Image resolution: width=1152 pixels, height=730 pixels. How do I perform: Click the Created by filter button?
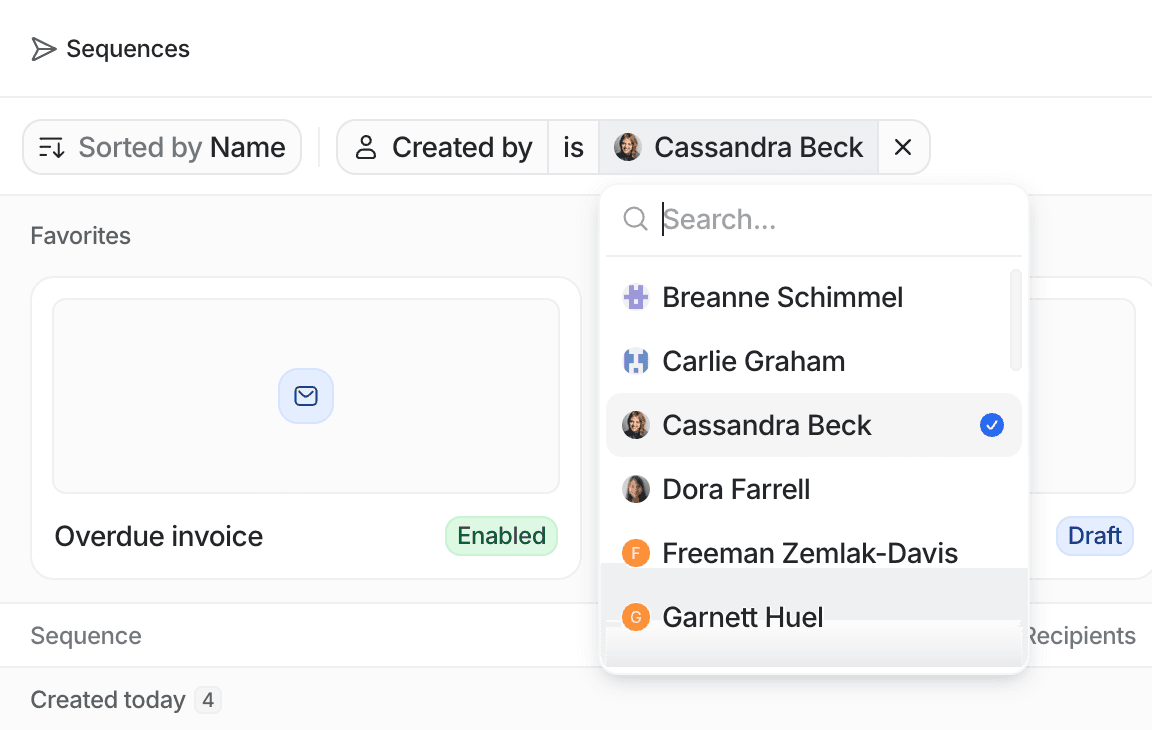pos(442,148)
